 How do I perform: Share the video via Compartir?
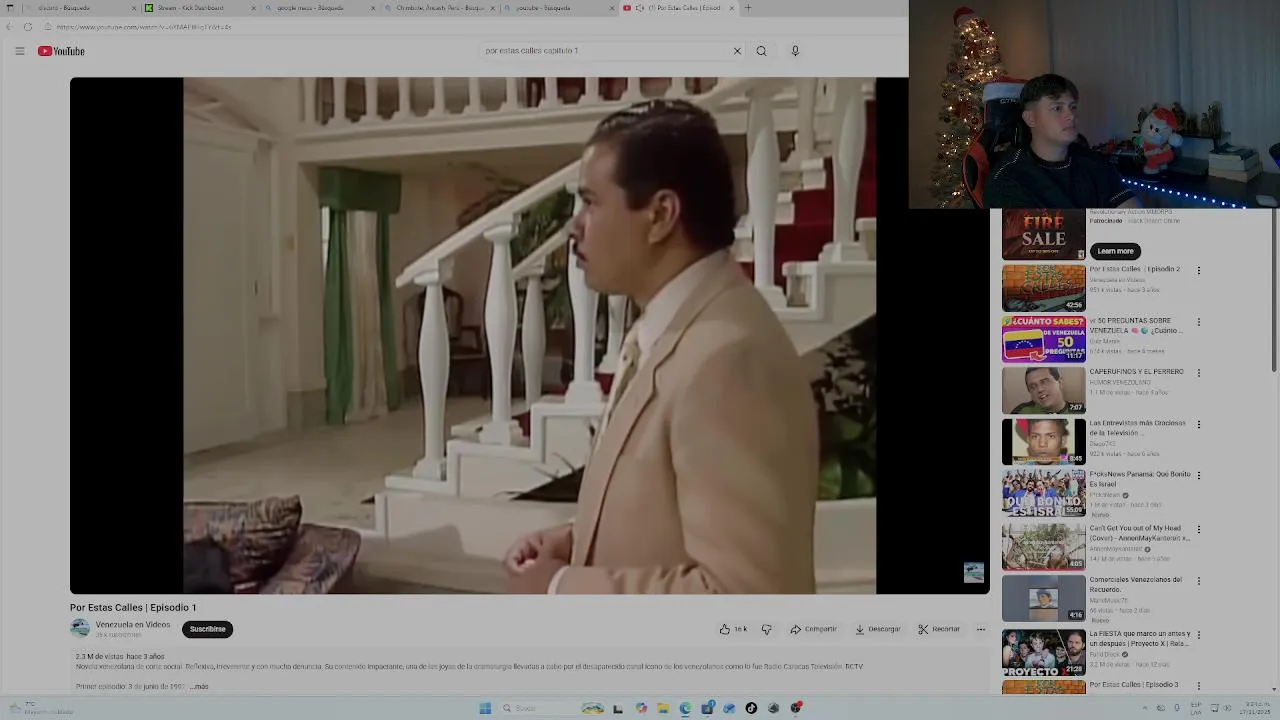[813, 629]
